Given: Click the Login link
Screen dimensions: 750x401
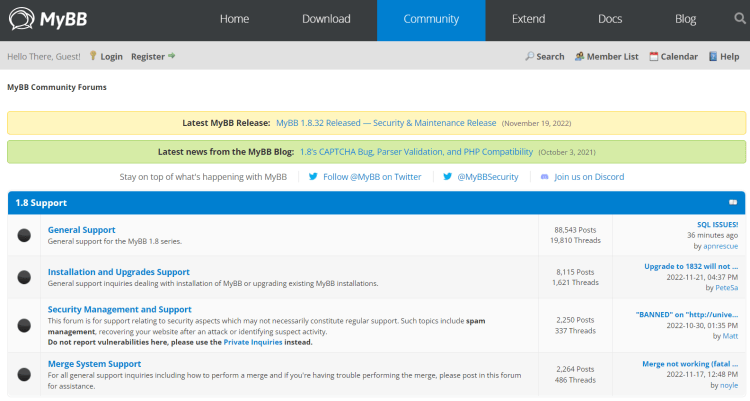Looking at the screenshot, I should 111,56.
